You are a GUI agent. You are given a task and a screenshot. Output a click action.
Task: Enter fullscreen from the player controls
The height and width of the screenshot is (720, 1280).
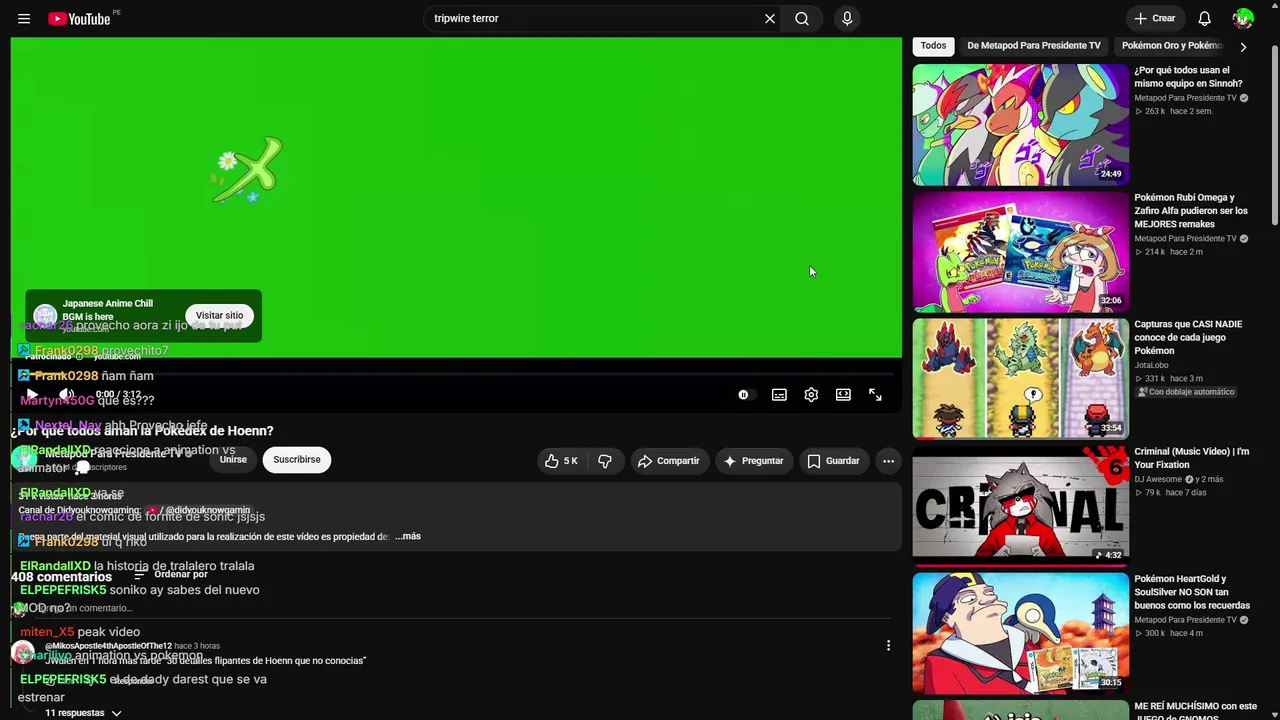(x=875, y=395)
